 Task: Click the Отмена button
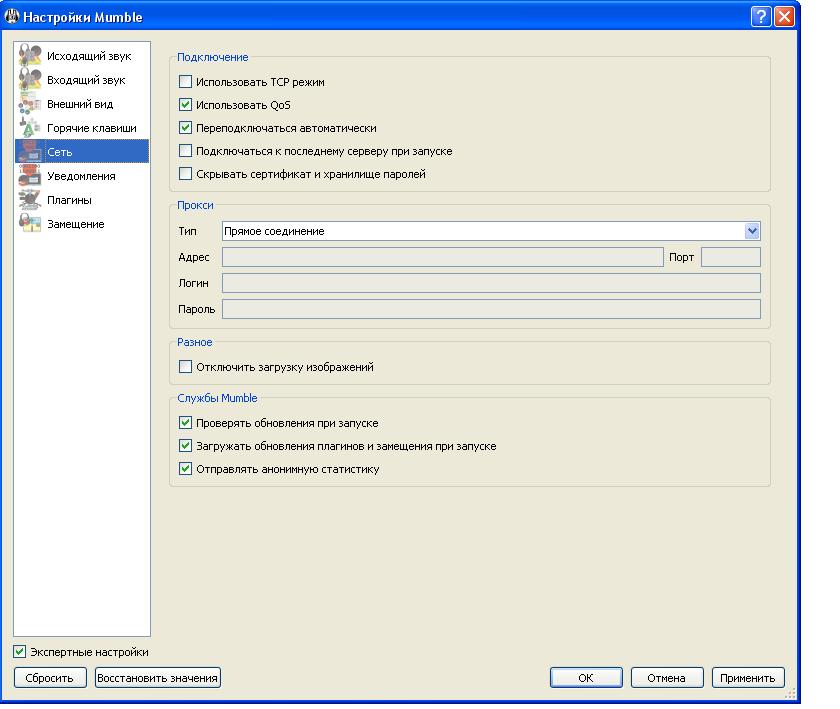666,678
